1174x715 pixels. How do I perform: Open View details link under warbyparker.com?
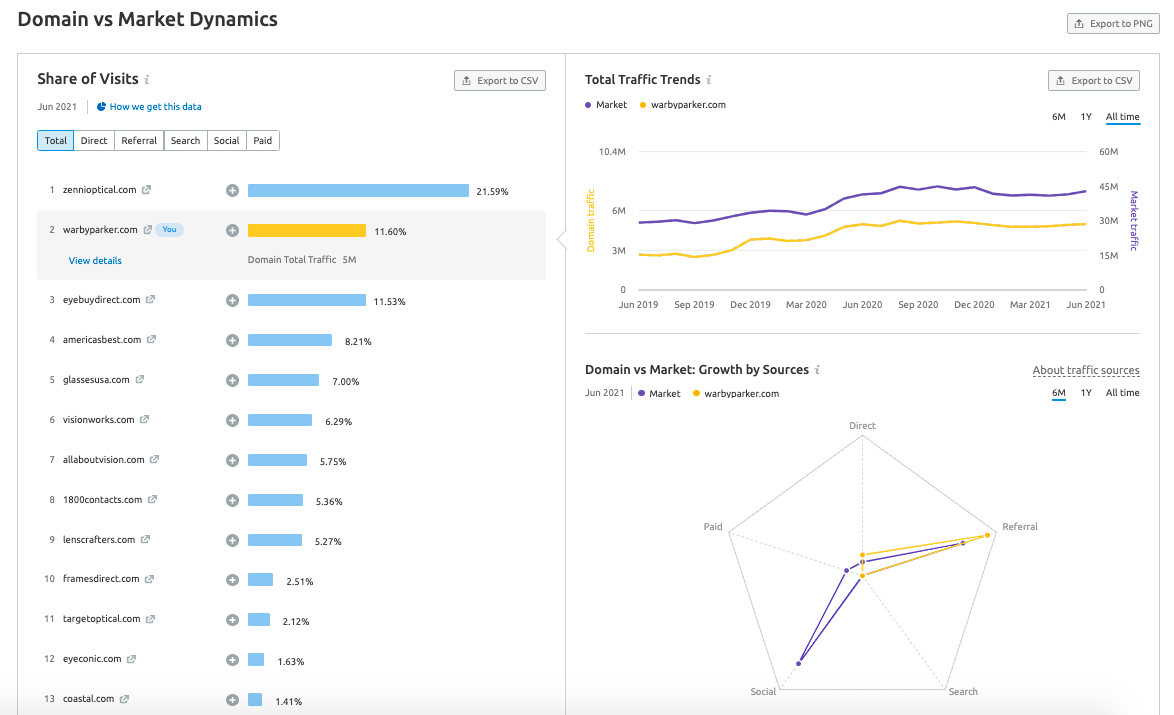[95, 261]
